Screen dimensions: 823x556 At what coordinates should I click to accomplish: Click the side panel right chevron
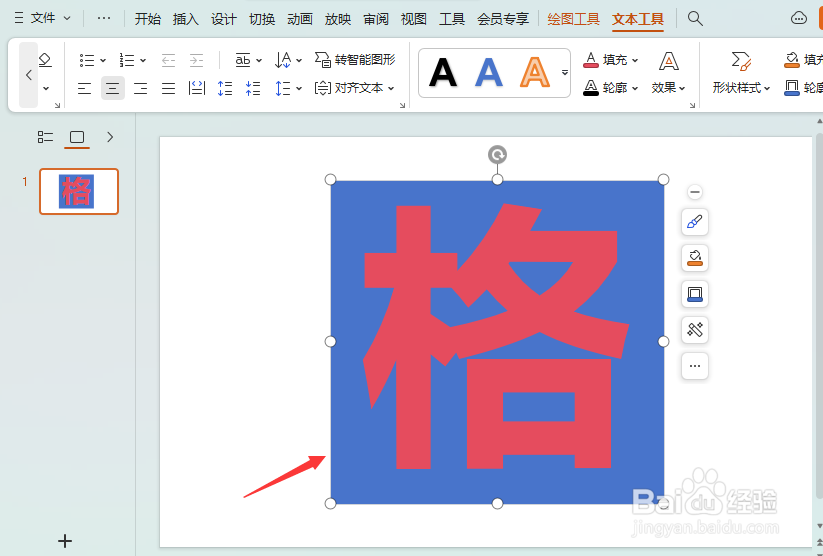point(110,137)
